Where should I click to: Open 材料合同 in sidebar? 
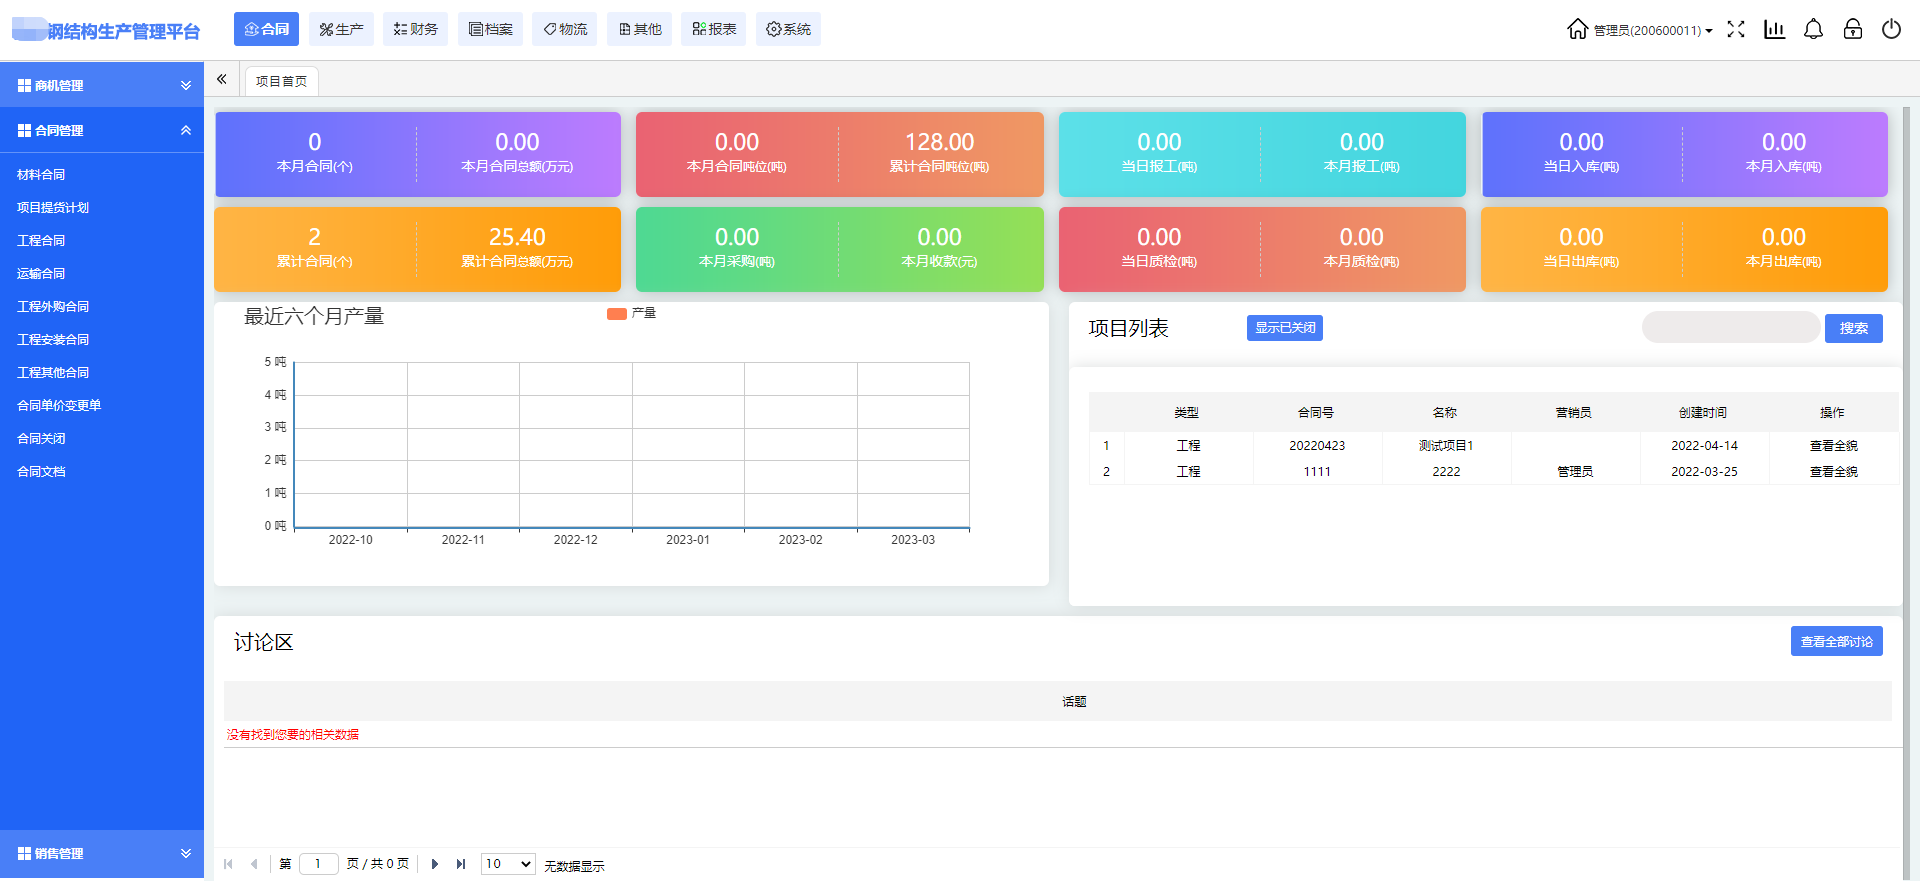[41, 174]
